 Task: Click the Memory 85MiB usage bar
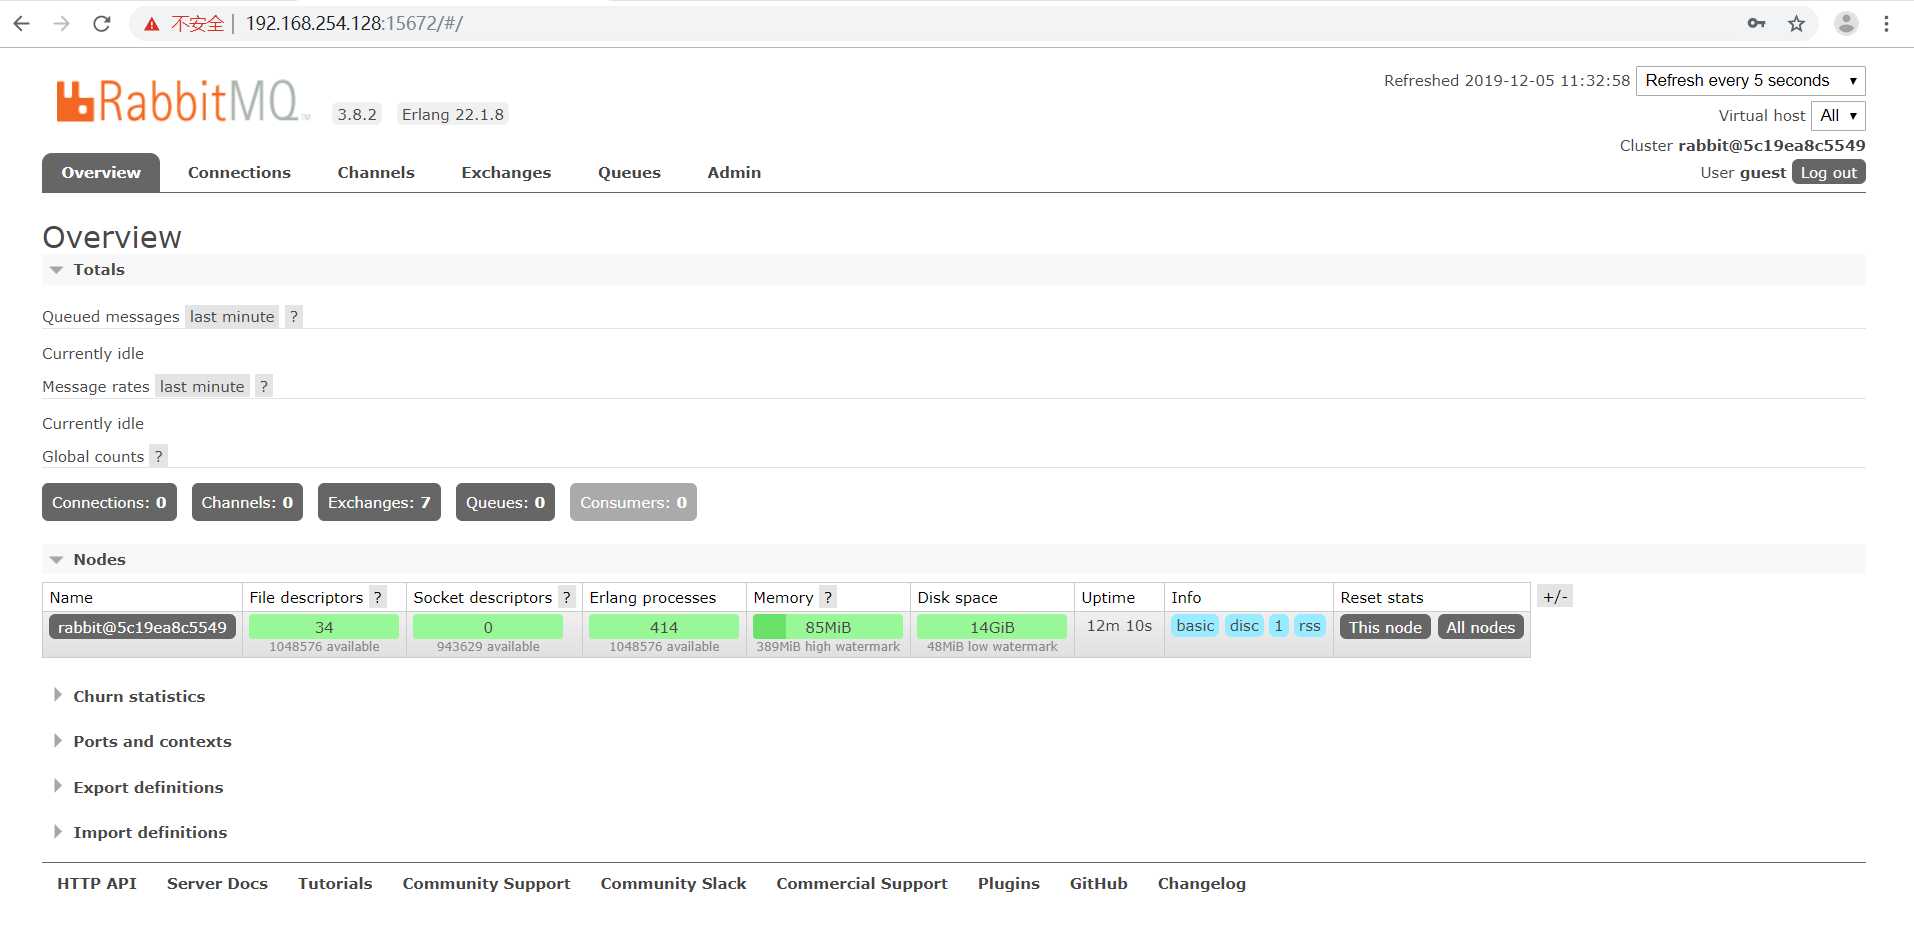828,627
